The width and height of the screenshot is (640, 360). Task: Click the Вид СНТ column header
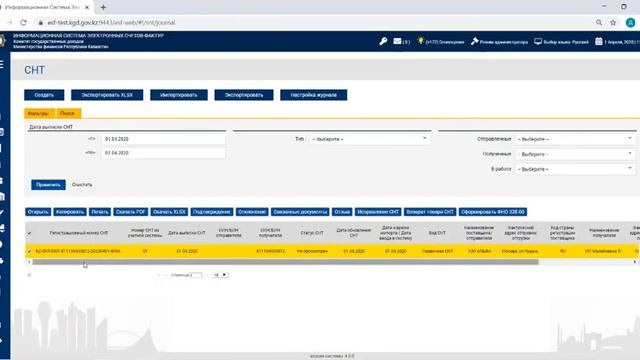[x=437, y=233]
